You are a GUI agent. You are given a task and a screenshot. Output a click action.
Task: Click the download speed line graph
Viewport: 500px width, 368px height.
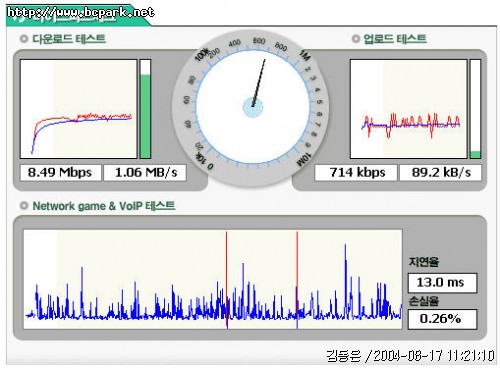point(79,109)
